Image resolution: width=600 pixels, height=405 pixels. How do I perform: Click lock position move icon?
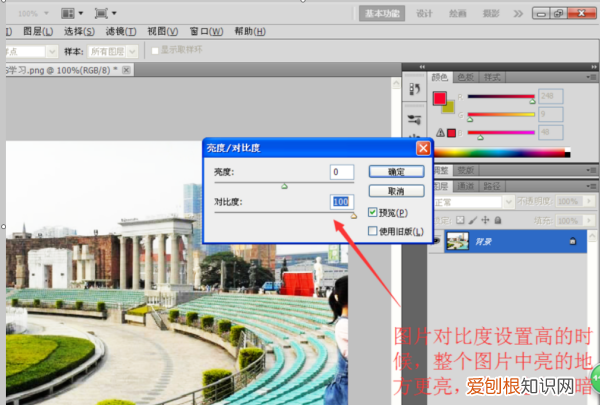(x=485, y=220)
